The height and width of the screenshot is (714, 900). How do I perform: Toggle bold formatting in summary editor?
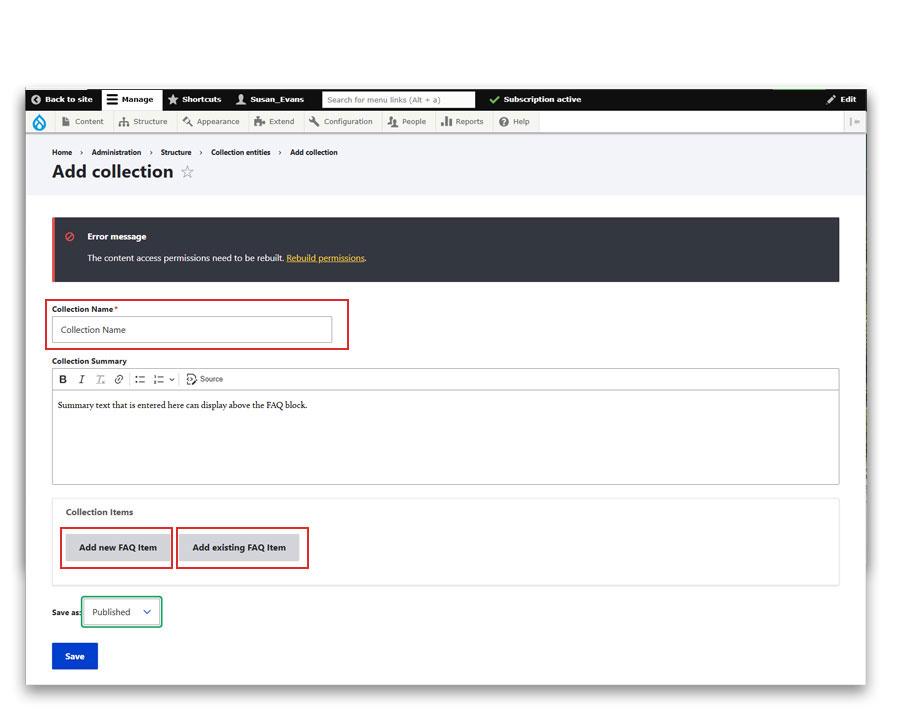63,379
